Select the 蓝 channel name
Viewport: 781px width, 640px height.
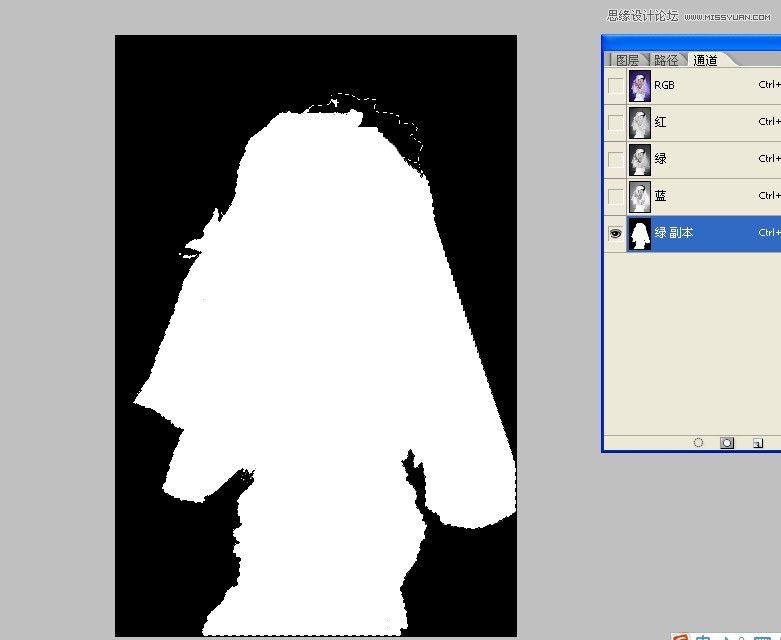click(660, 196)
